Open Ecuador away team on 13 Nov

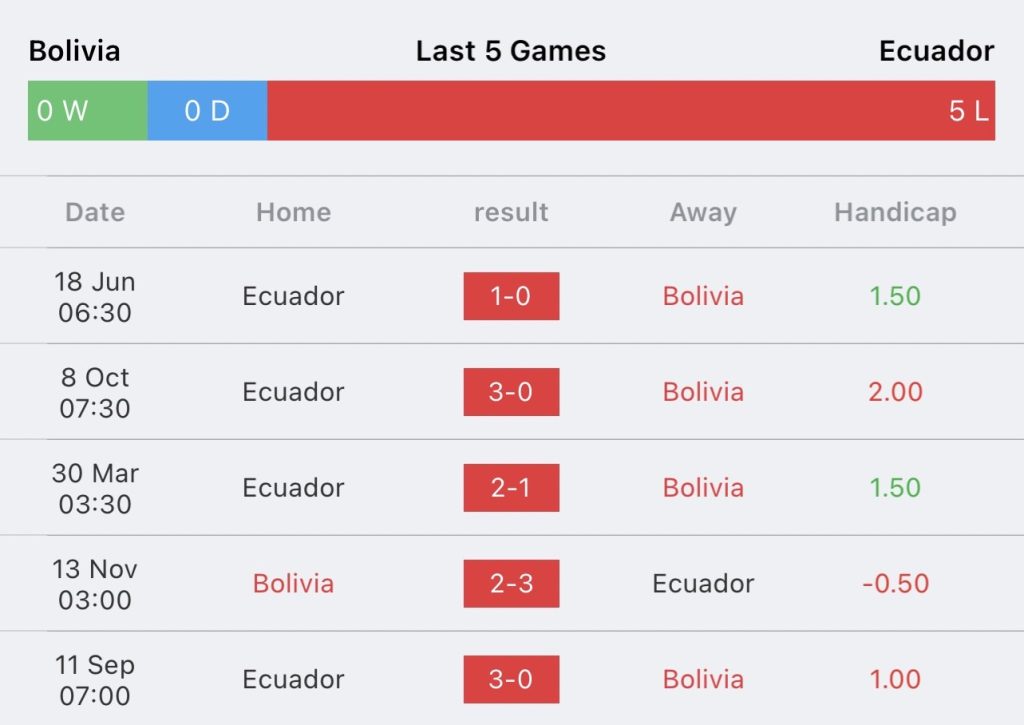703,583
